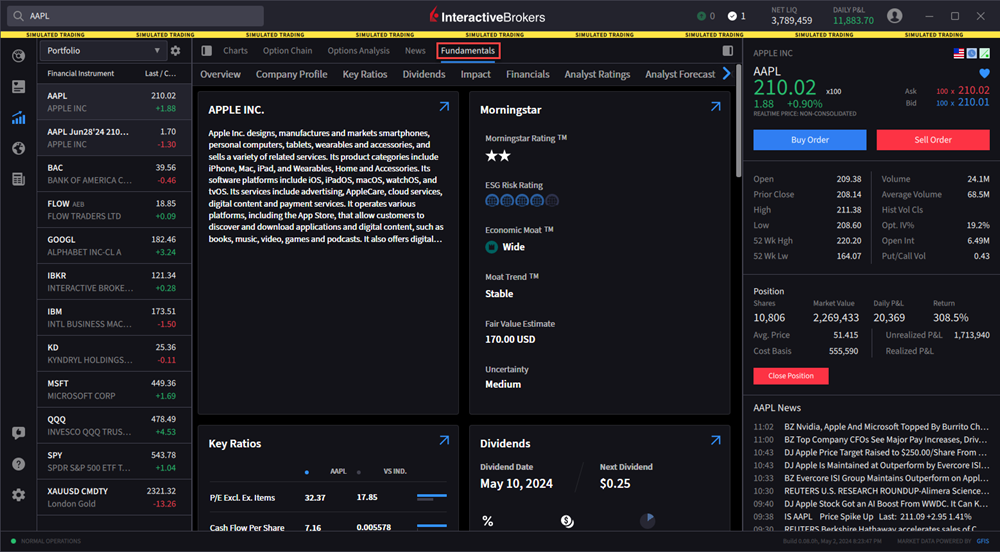Click the magnifier search icon
The width and height of the screenshot is (1000, 552).
coord(18,16)
